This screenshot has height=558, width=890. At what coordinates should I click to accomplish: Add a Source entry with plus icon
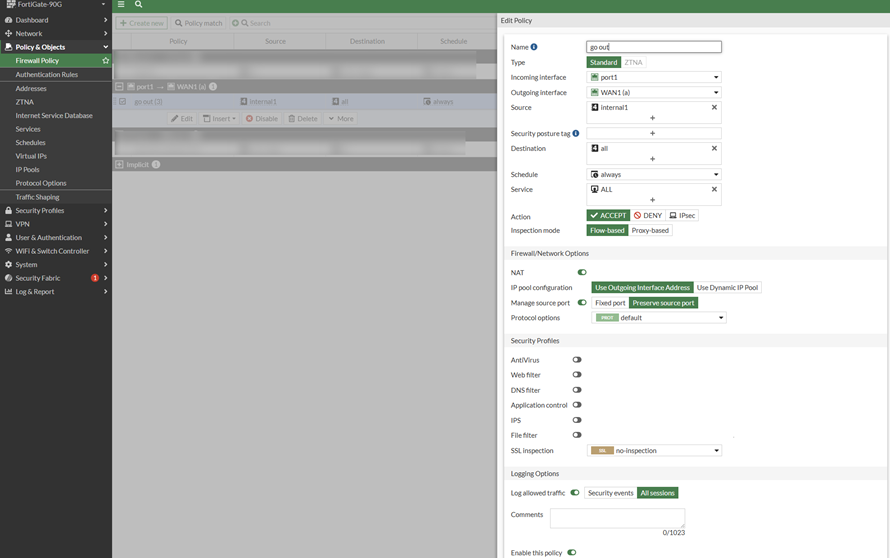(652, 118)
